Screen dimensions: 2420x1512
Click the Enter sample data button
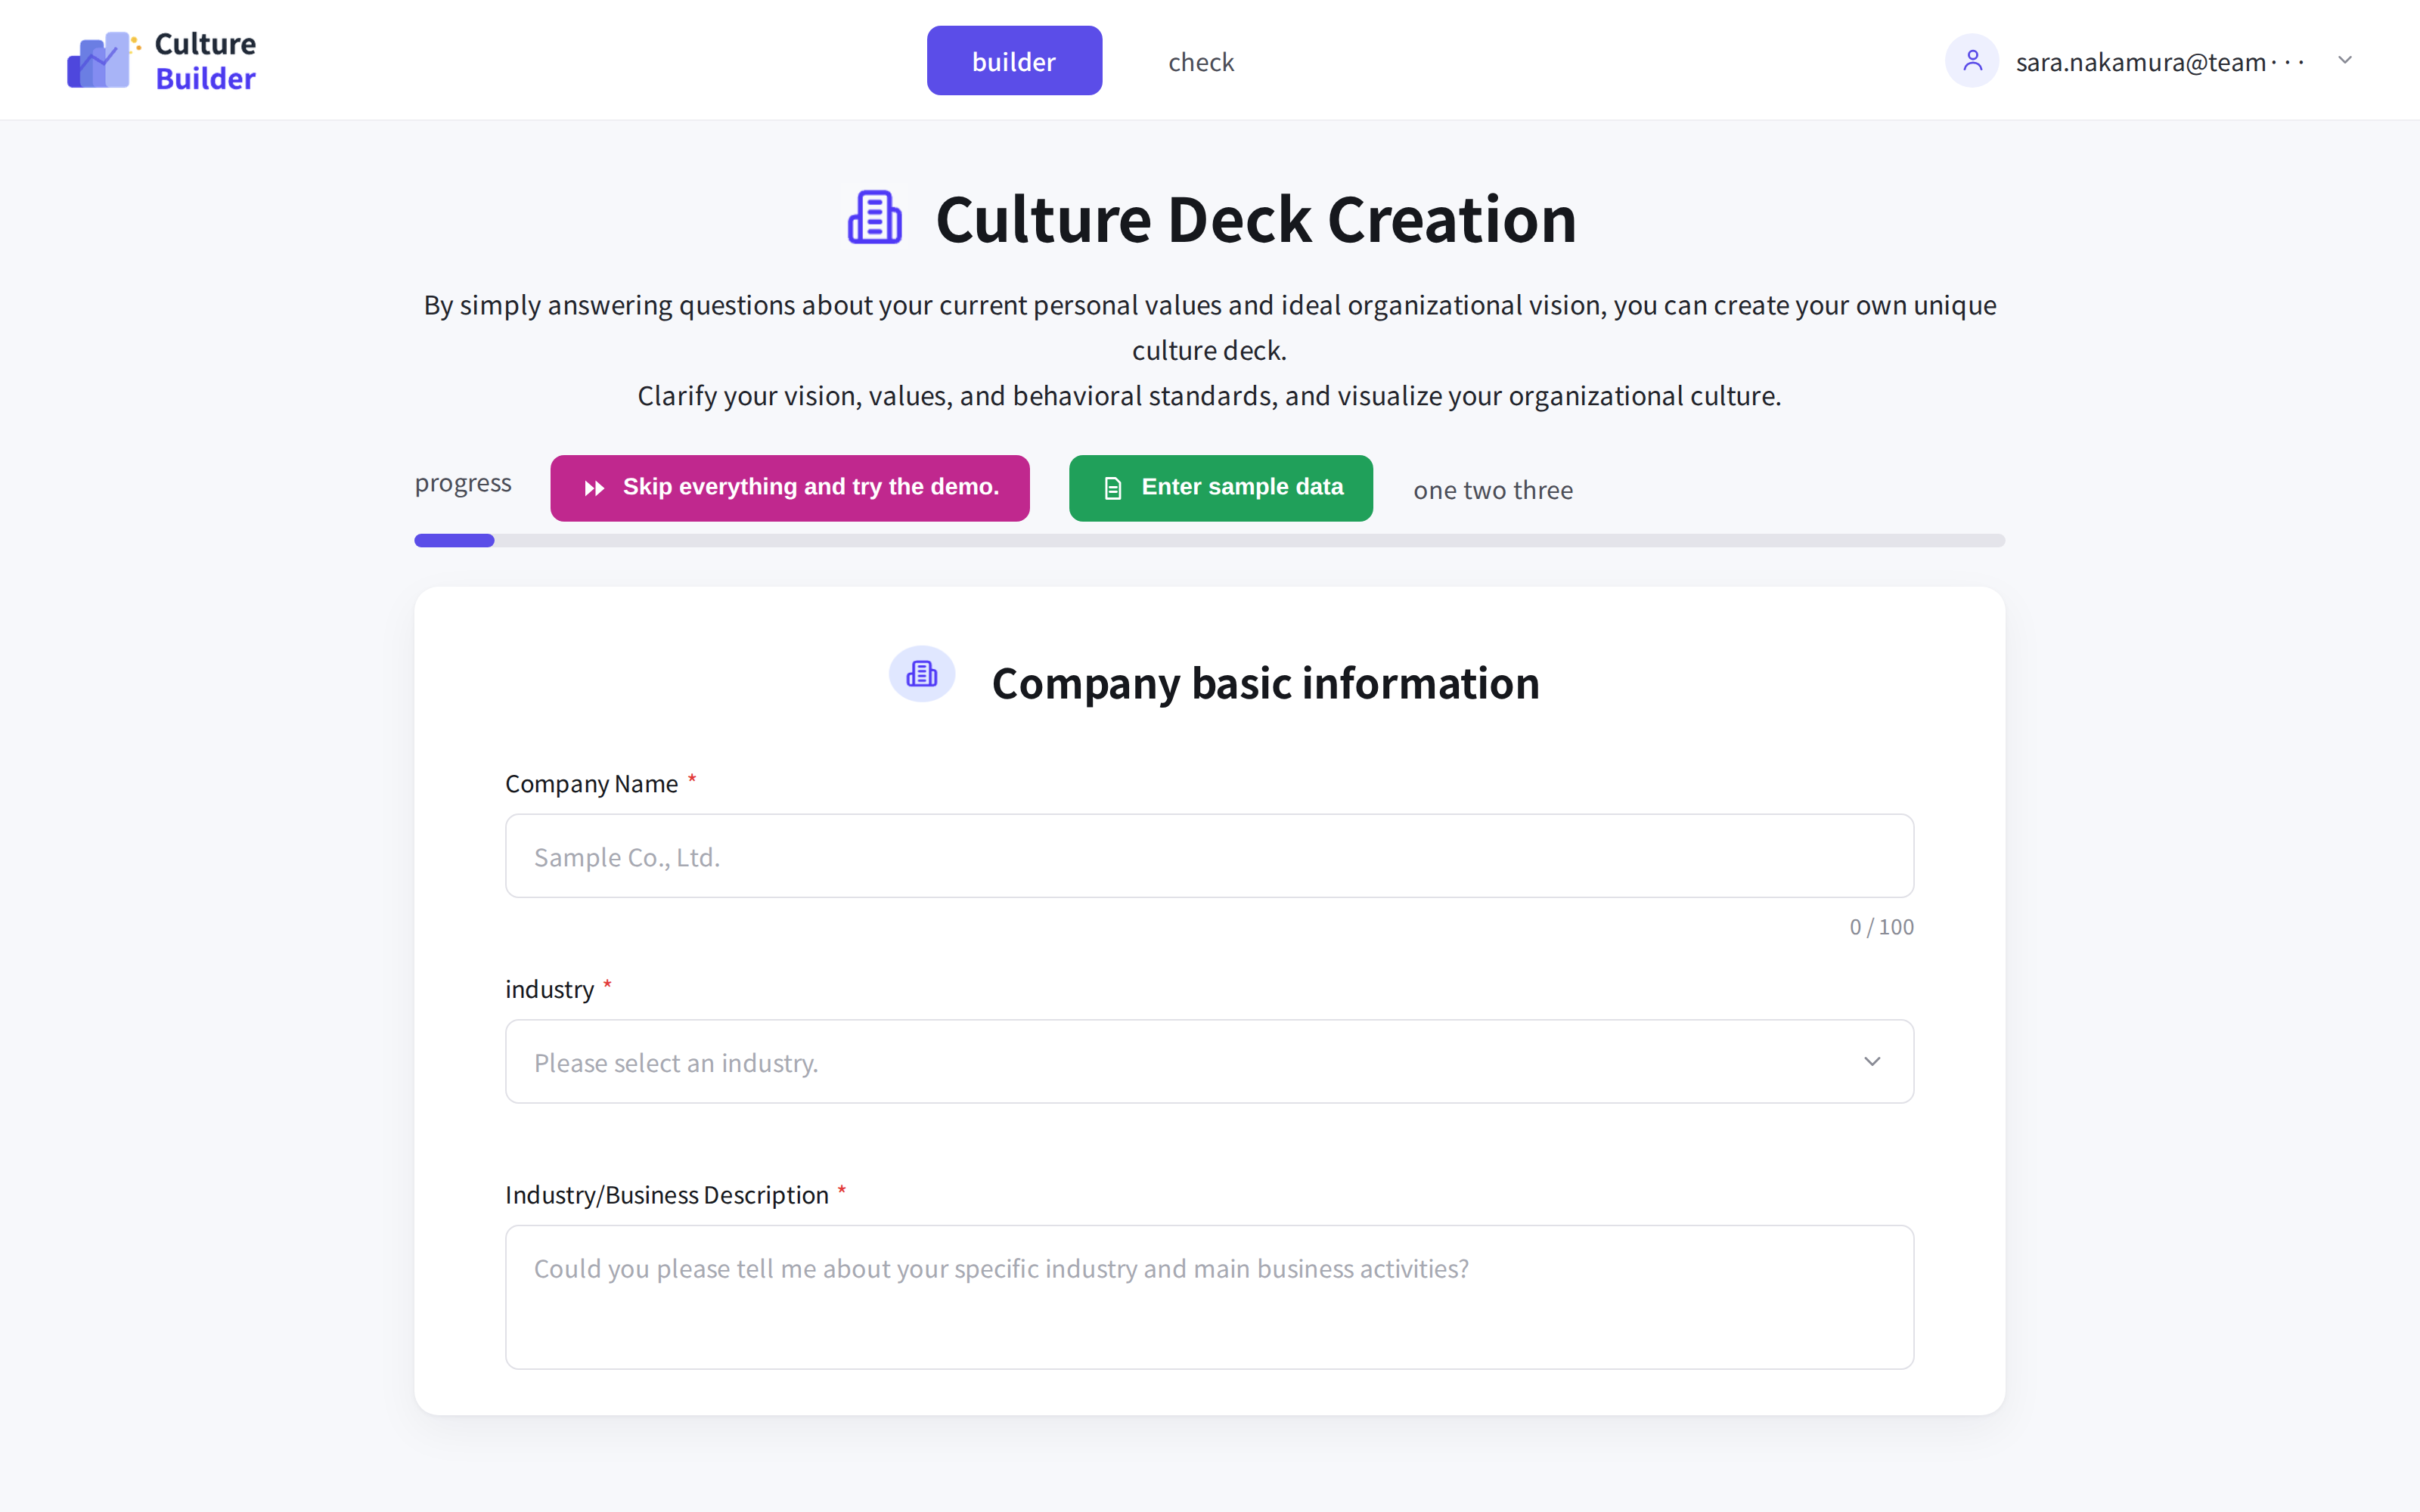click(x=1220, y=488)
